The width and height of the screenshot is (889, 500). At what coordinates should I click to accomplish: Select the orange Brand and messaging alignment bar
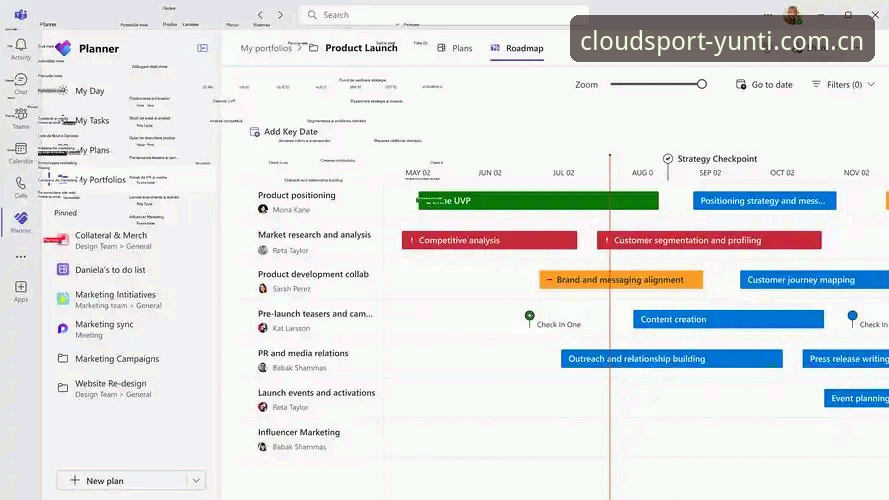click(x=621, y=279)
